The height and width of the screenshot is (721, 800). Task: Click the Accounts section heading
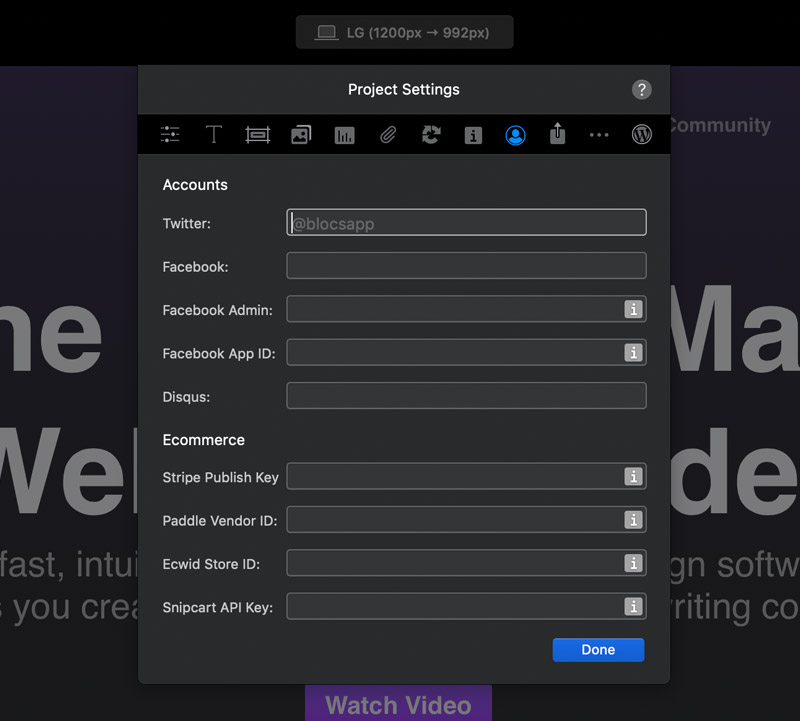tap(195, 185)
